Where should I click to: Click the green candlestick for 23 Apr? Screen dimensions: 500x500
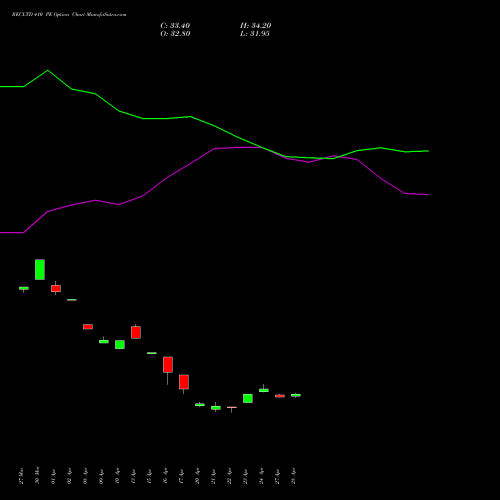click(x=248, y=398)
